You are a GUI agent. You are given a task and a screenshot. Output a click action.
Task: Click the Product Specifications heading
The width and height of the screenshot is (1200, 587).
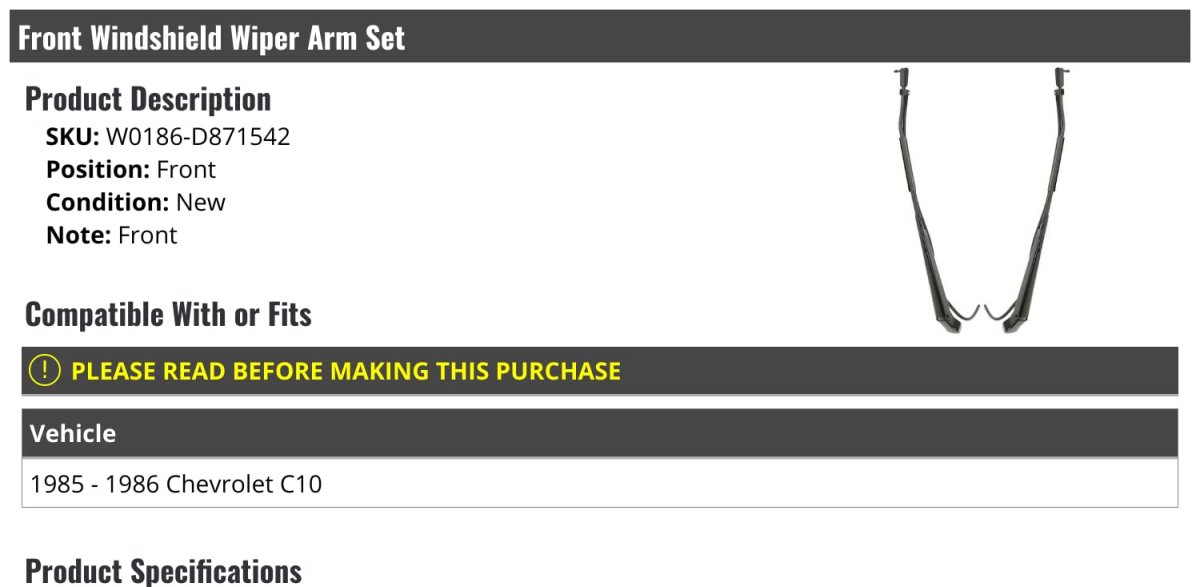[163, 571]
